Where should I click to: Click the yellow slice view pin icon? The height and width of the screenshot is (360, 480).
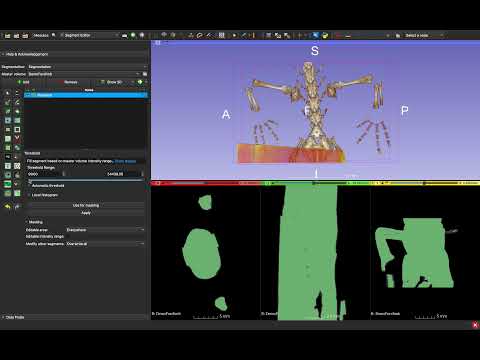378,183
